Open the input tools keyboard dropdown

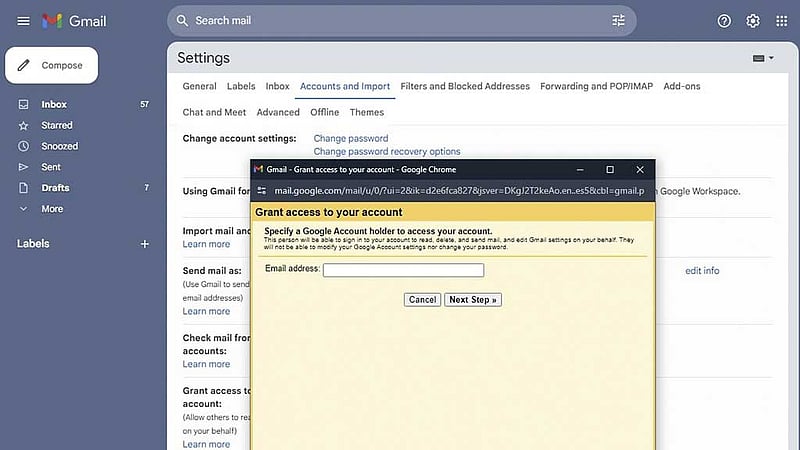pos(763,58)
